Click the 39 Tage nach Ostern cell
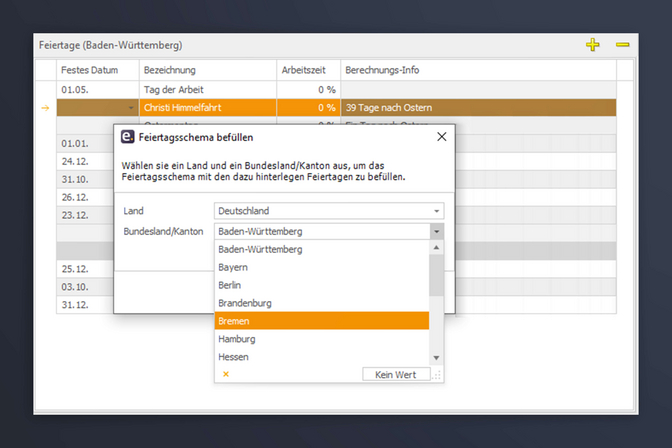672x448 pixels. pos(479,108)
